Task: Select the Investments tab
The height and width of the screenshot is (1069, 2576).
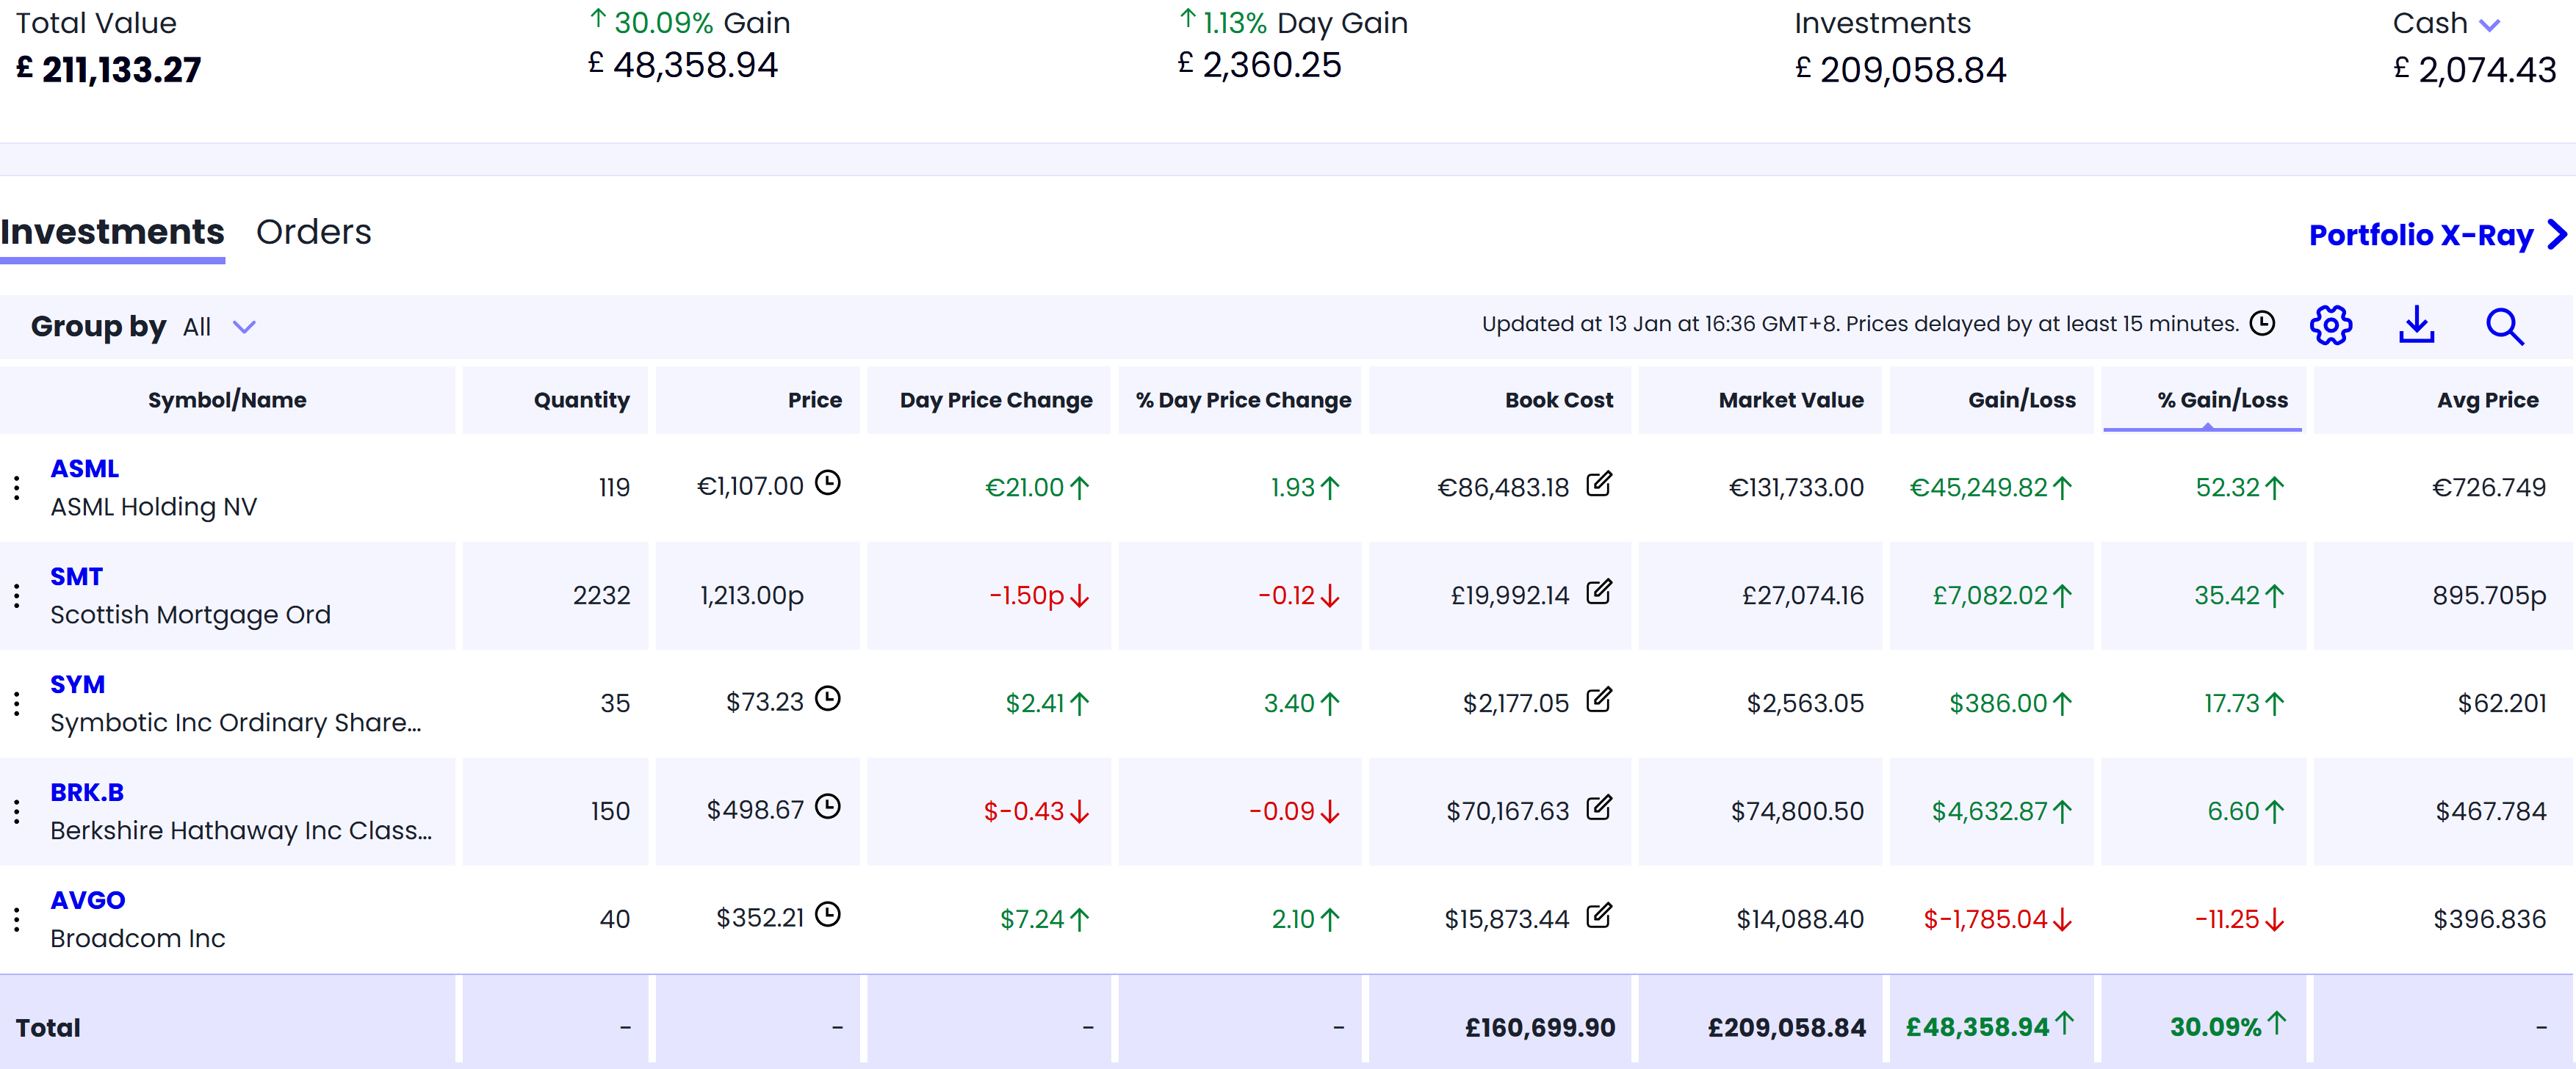Action: pos(112,232)
